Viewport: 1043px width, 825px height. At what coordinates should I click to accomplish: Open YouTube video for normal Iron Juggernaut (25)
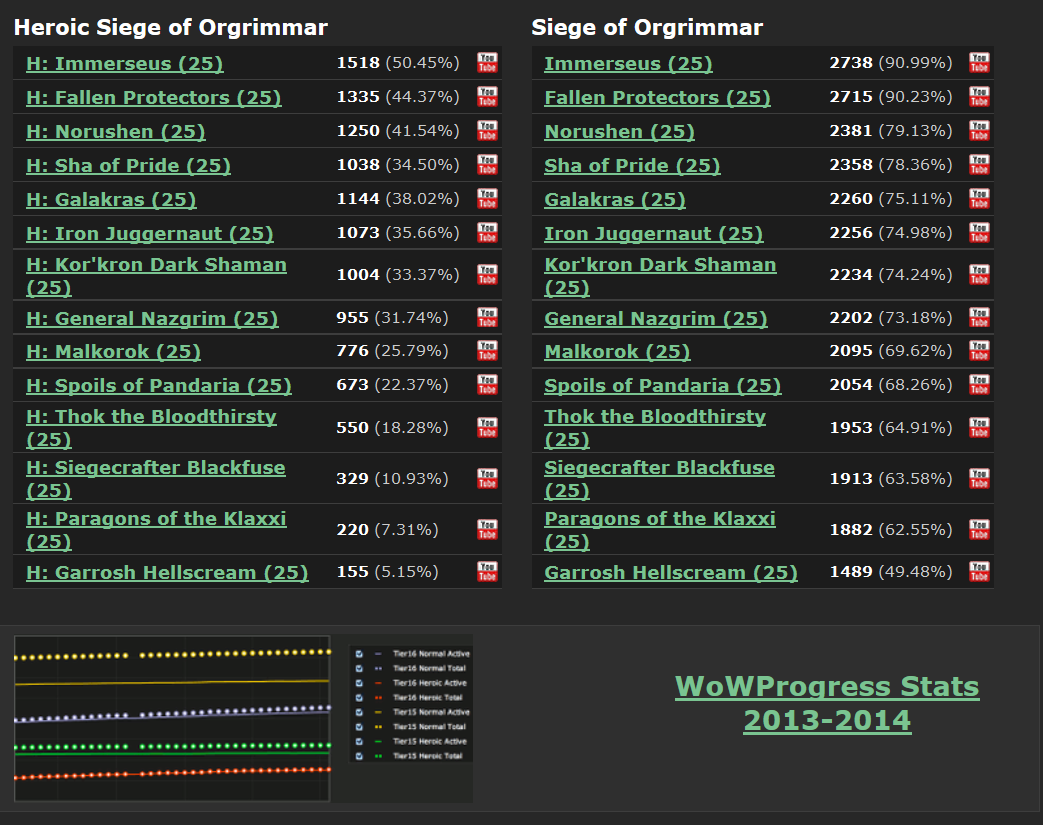tap(979, 233)
